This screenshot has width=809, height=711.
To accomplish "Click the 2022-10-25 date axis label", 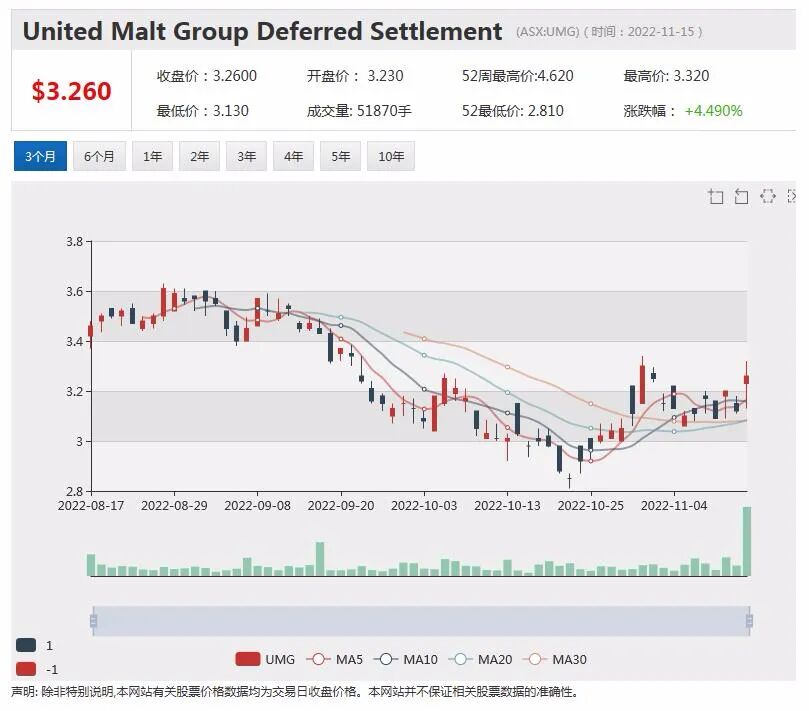I will pos(590,506).
